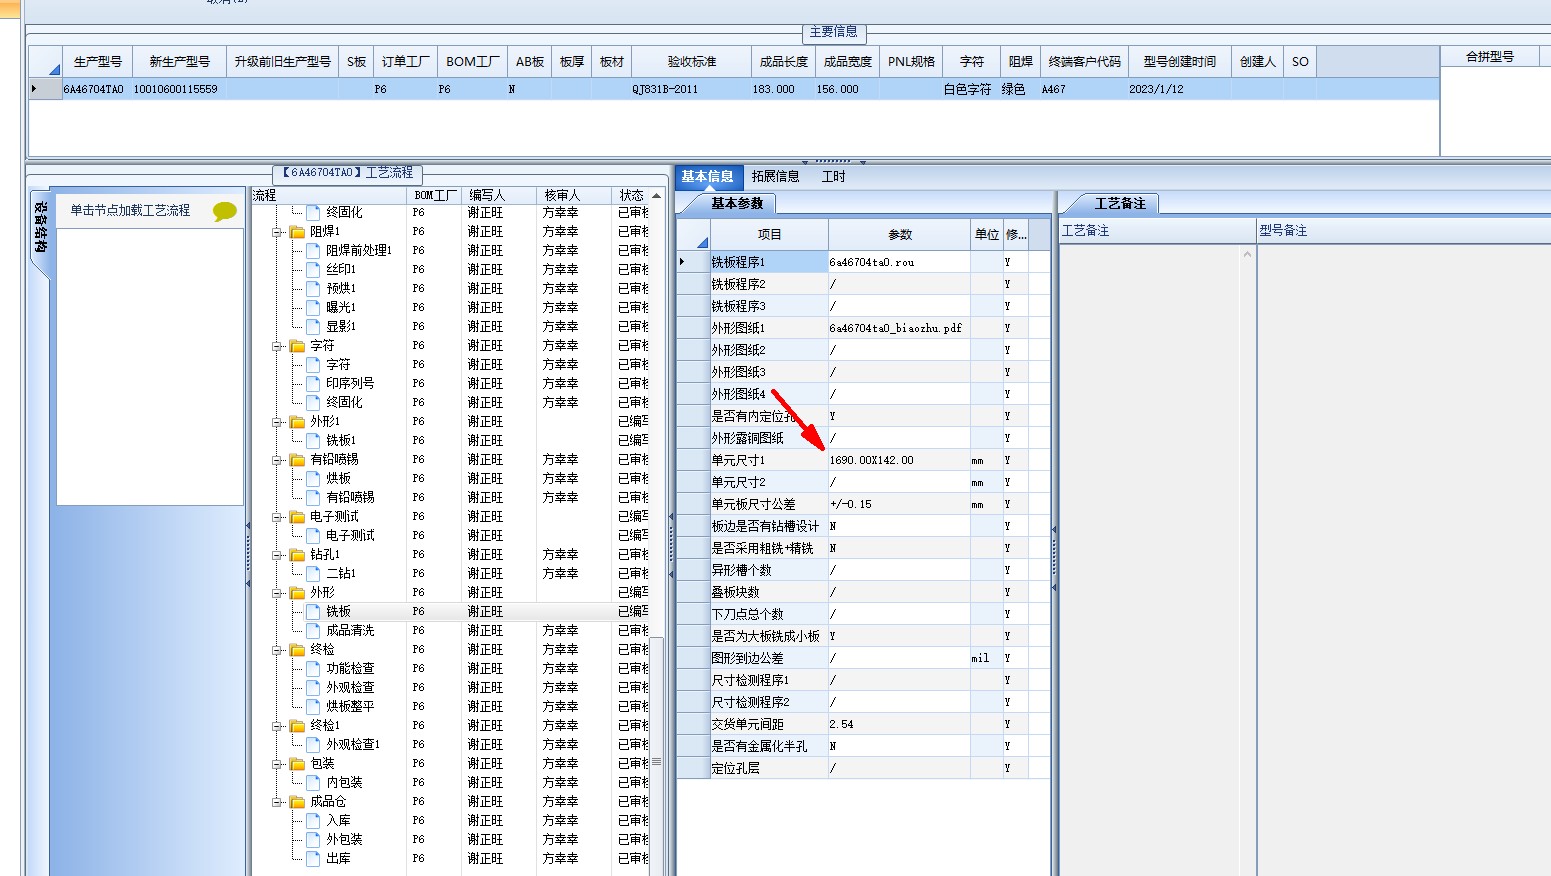Collapse the 钻孔1 tree node
Image resolution: width=1551 pixels, height=876 pixels.
(277, 554)
